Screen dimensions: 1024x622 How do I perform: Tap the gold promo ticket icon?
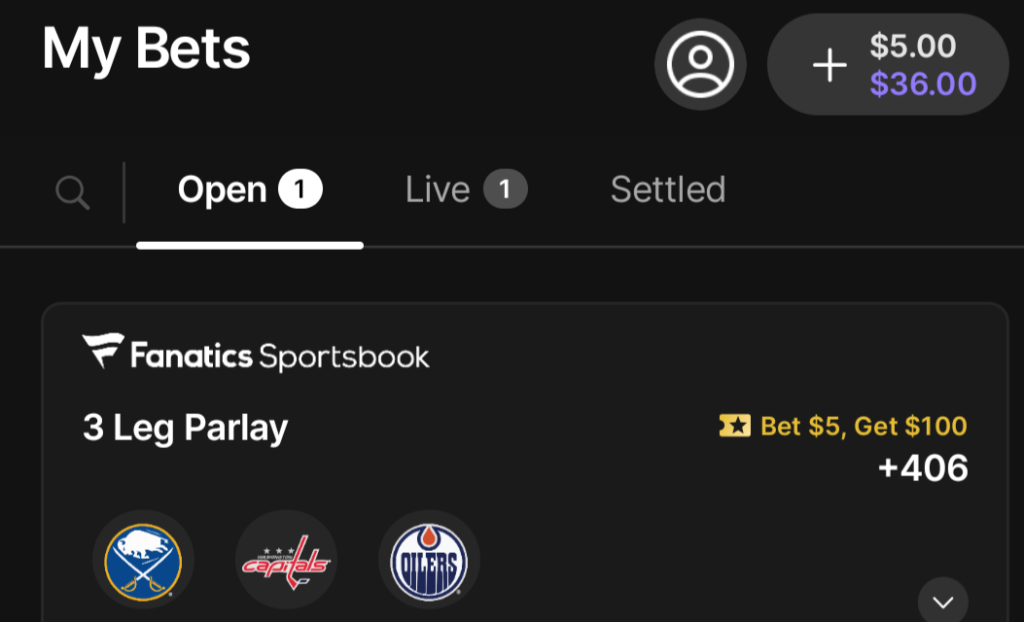[735, 427]
